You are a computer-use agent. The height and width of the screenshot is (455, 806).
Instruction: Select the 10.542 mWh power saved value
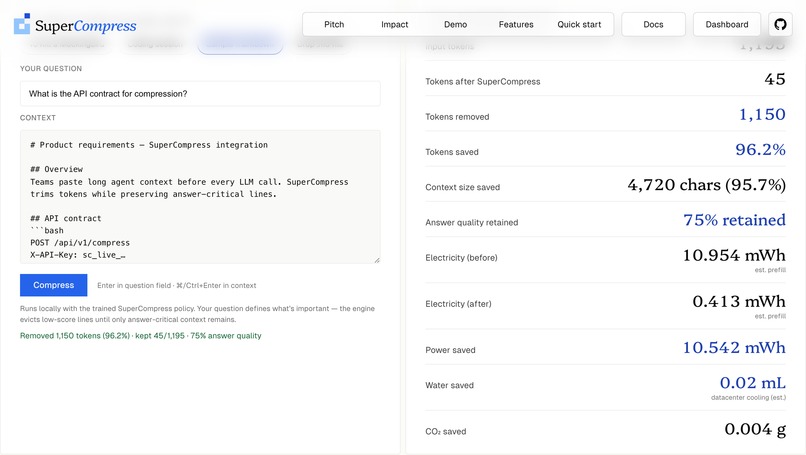pyautogui.click(x=734, y=348)
